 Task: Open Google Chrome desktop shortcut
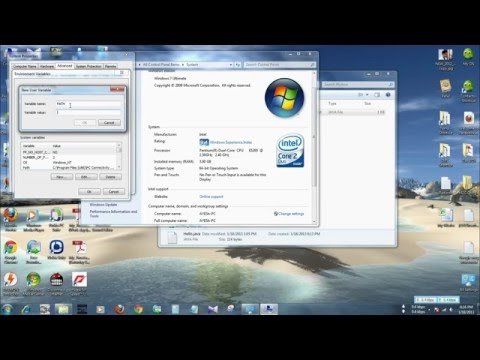point(11,252)
